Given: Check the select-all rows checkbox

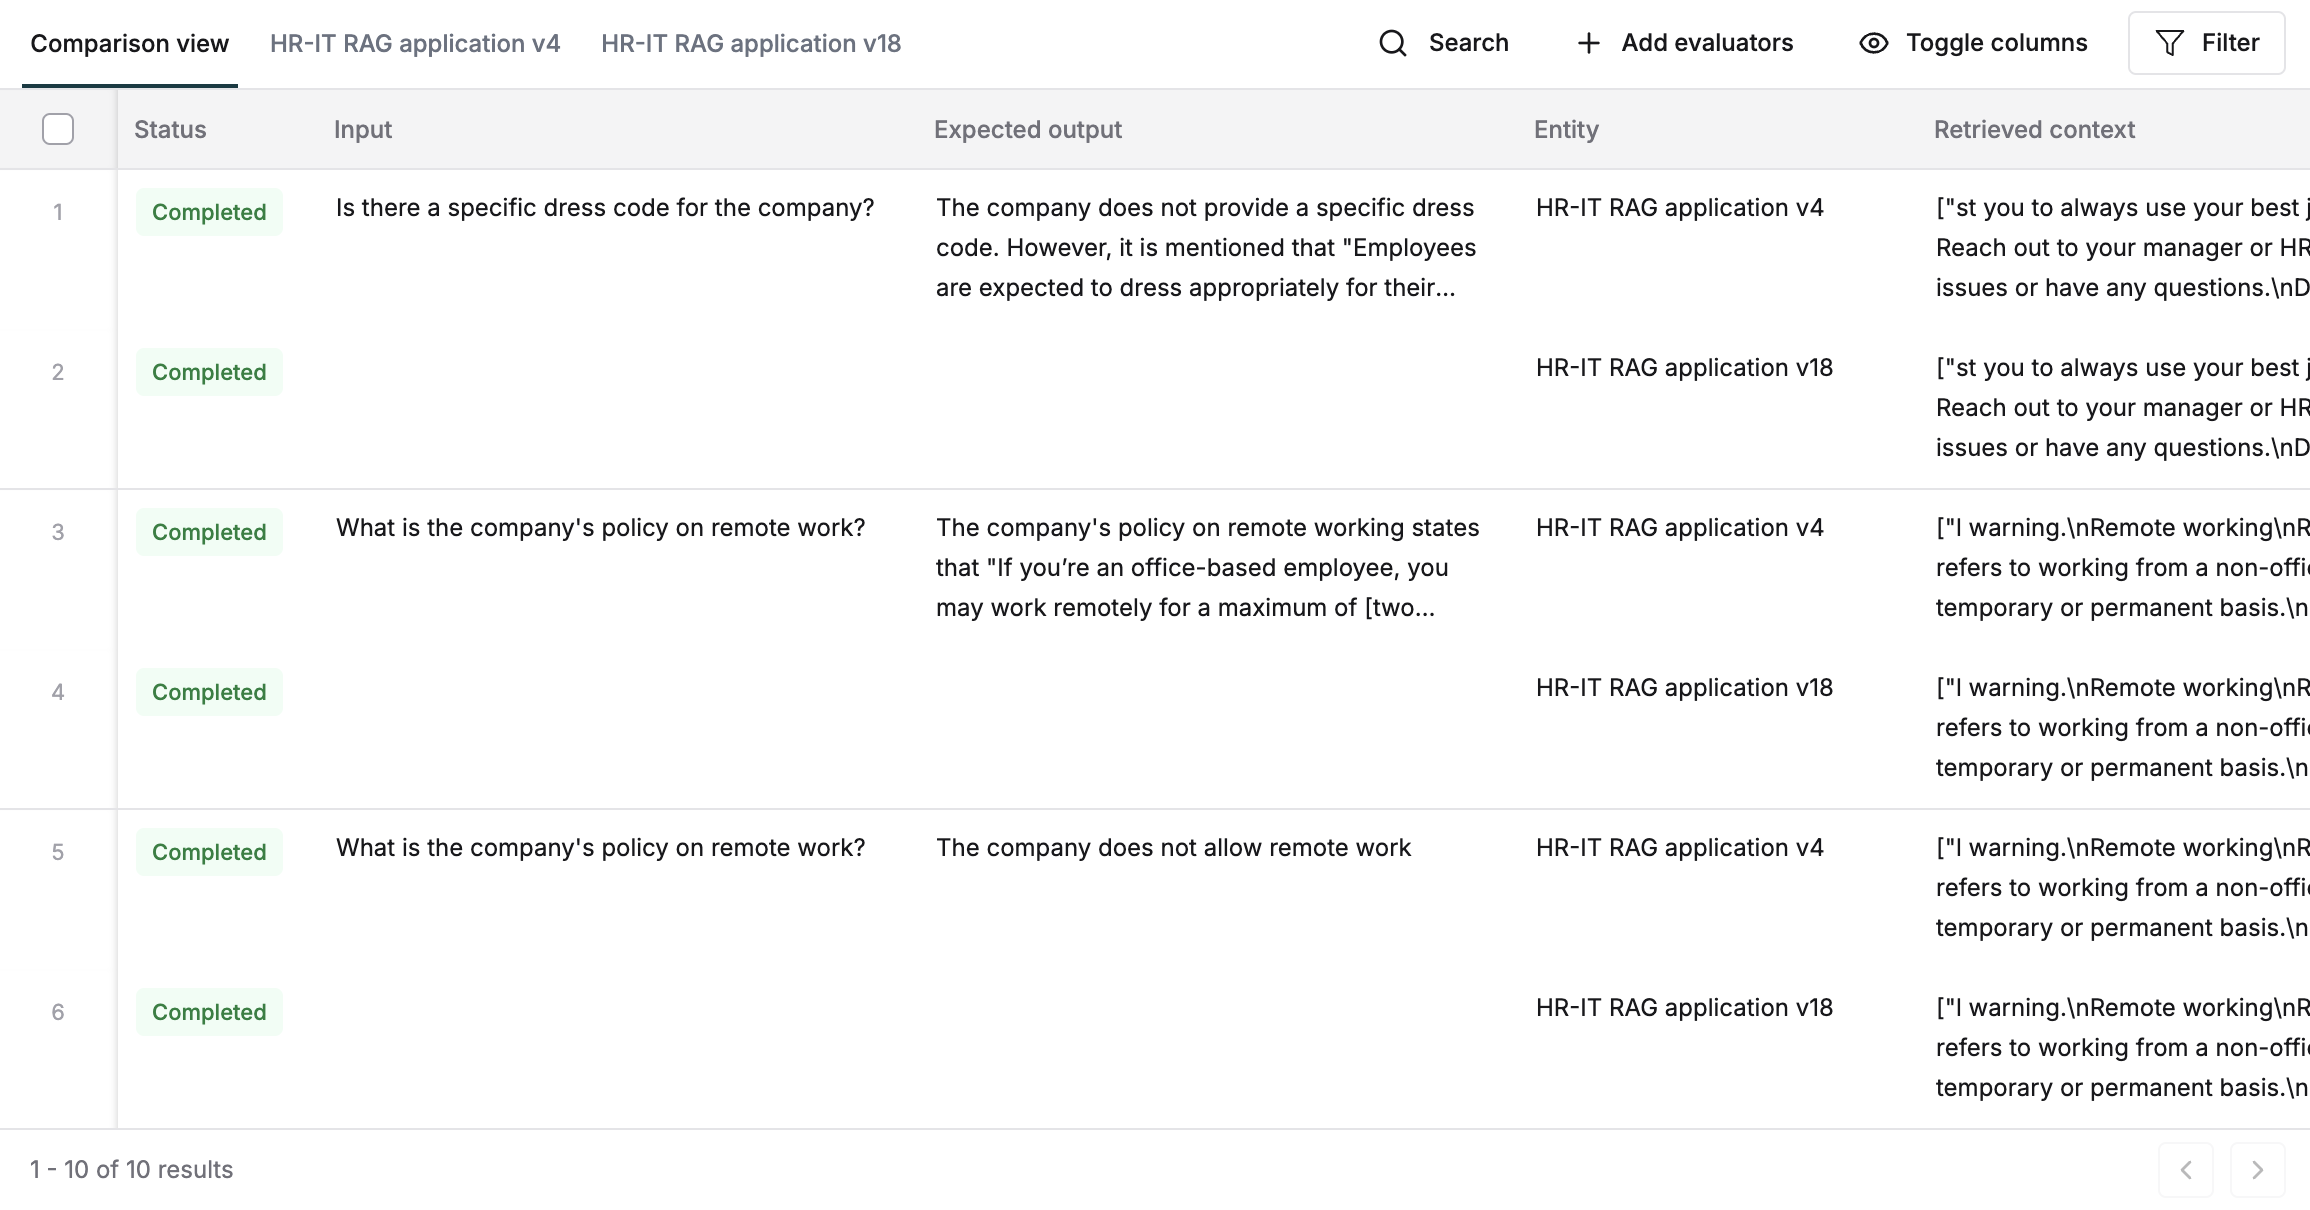Looking at the screenshot, I should (x=58, y=129).
